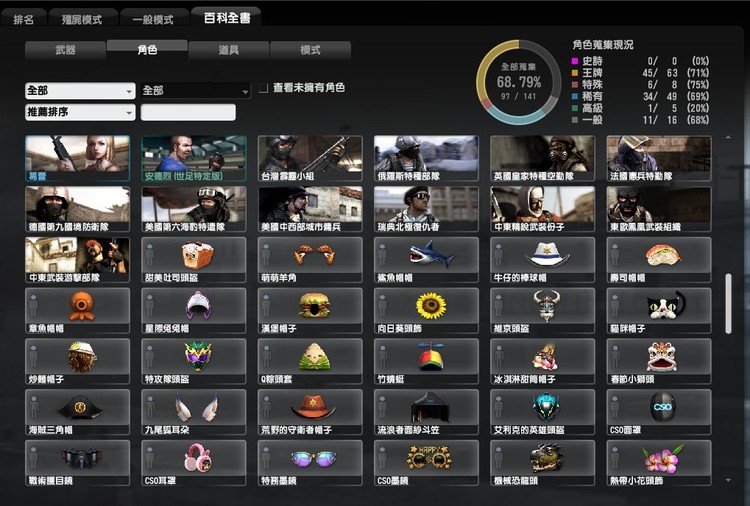Open the 道具 sub-tab
The image size is (750, 506).
point(229,50)
